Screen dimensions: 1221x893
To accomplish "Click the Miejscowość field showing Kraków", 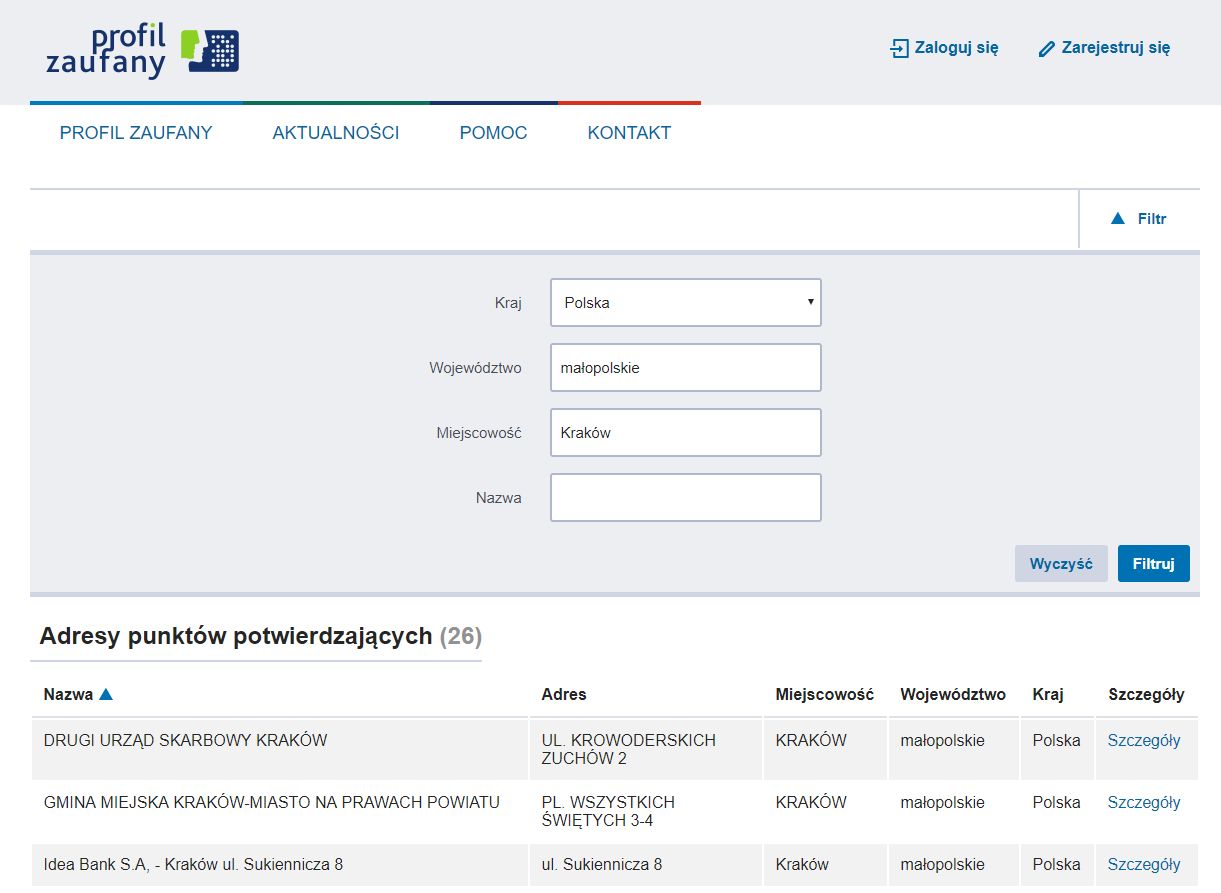I will [685, 432].
